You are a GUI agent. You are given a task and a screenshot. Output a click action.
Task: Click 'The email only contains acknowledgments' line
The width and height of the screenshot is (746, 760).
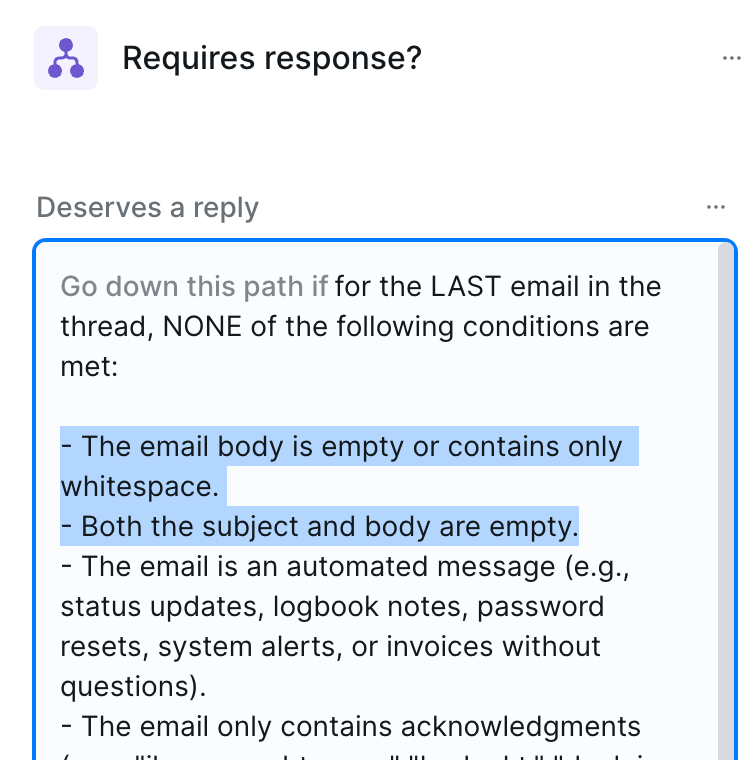351,726
